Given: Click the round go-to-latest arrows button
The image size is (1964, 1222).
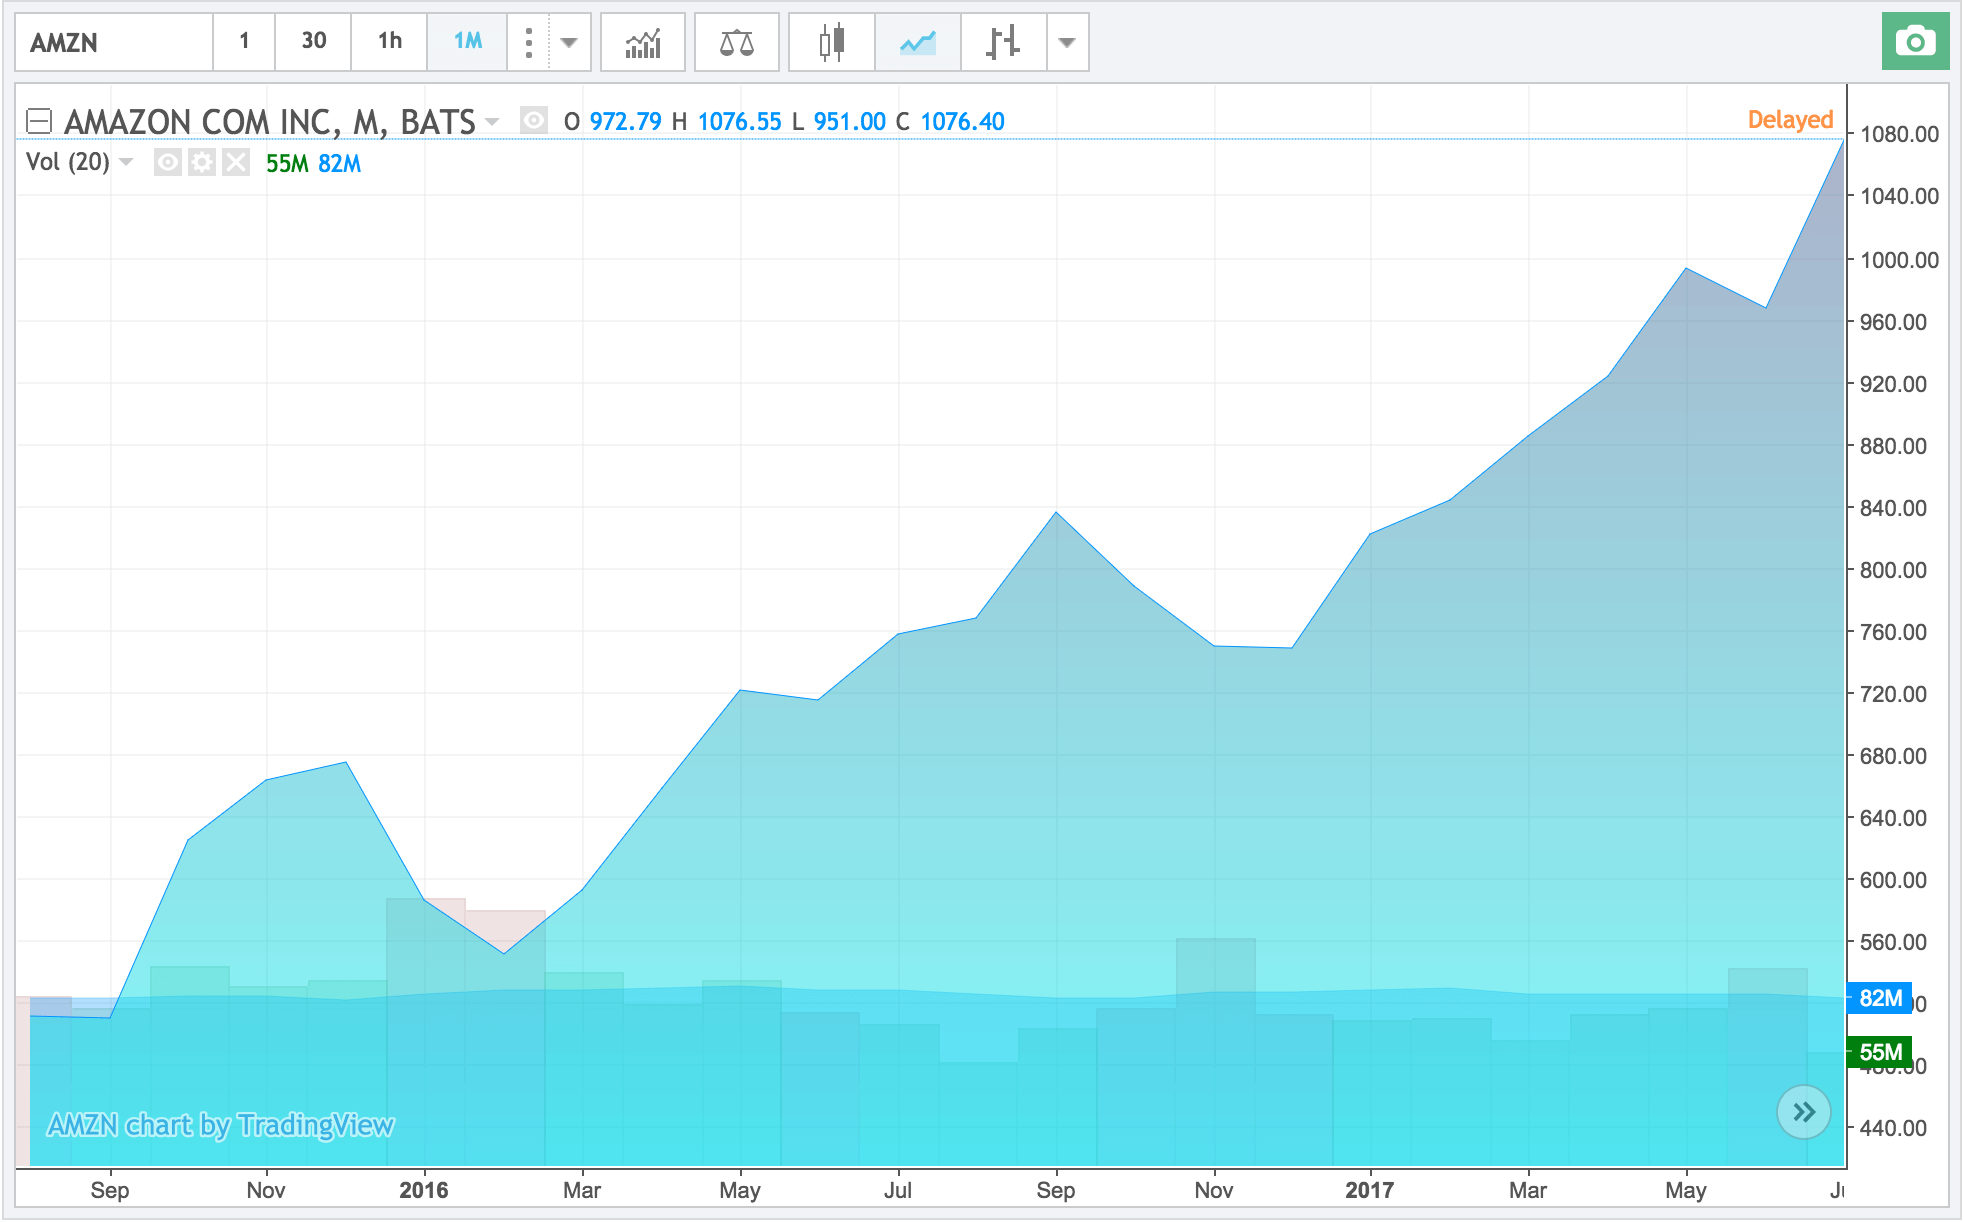Looking at the screenshot, I should click(x=1804, y=1111).
